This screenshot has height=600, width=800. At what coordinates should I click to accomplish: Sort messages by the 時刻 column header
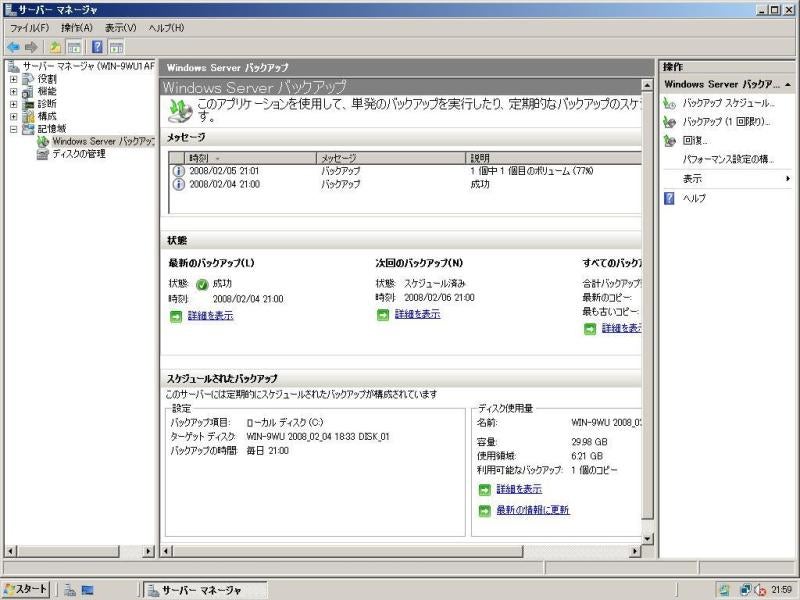click(x=250, y=158)
